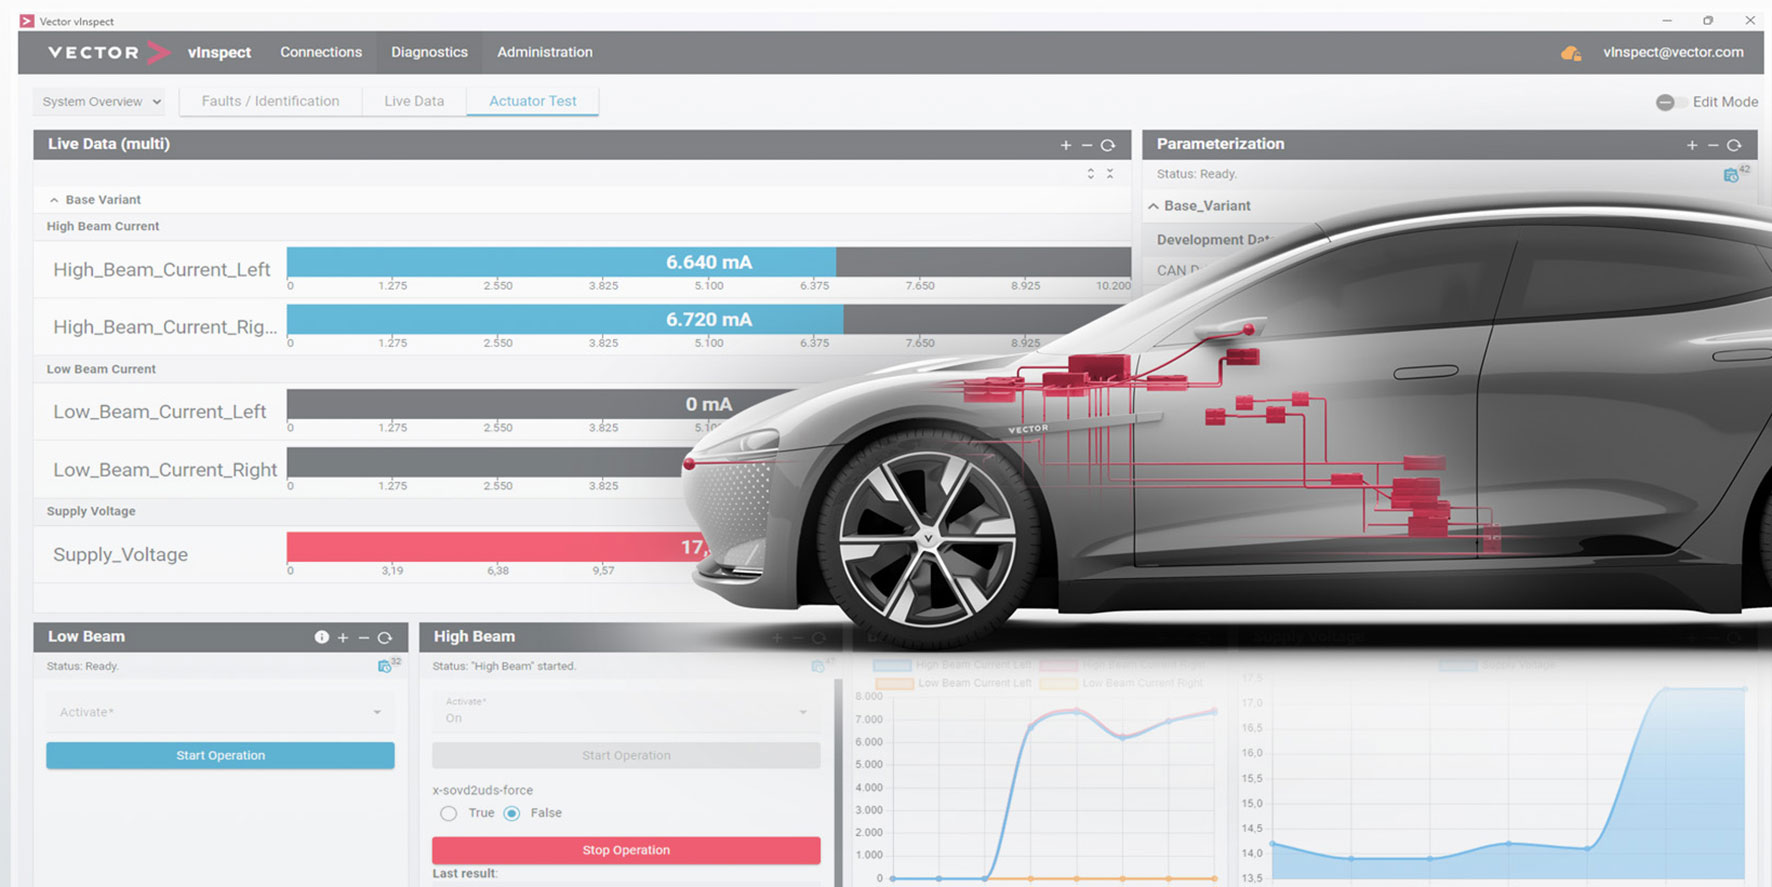Screen dimensions: 1772x887
Task: Switch to Faults / Identification tab
Action: [x=270, y=101]
